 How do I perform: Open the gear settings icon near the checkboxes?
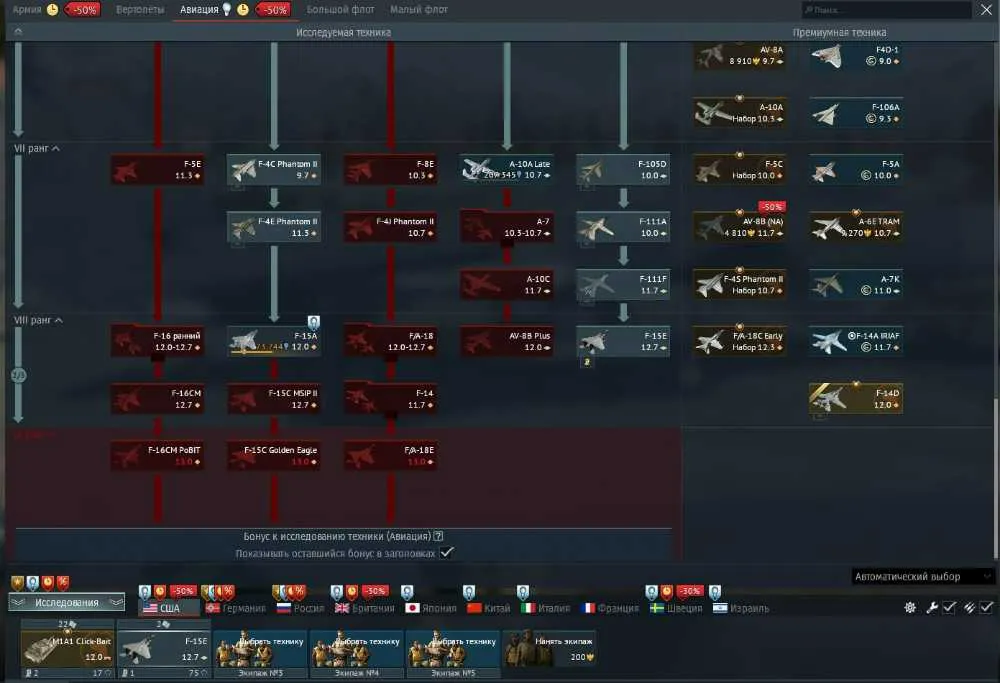click(910, 608)
